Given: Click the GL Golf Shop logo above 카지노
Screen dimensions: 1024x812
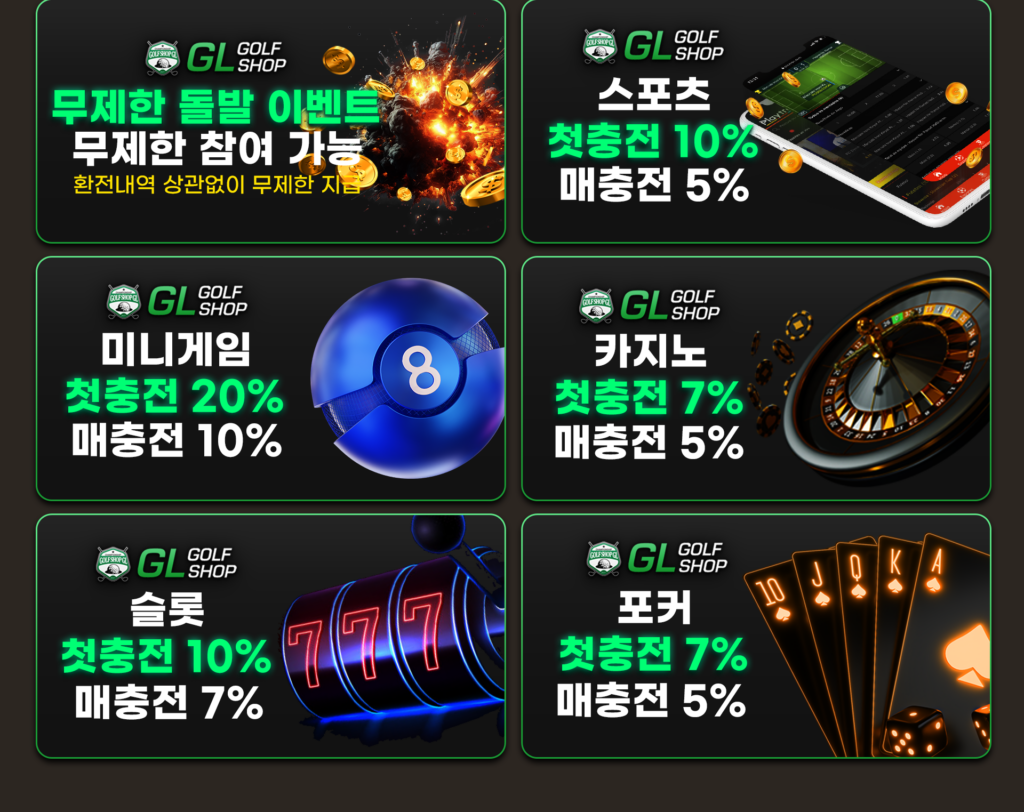Looking at the screenshot, I should [649, 306].
